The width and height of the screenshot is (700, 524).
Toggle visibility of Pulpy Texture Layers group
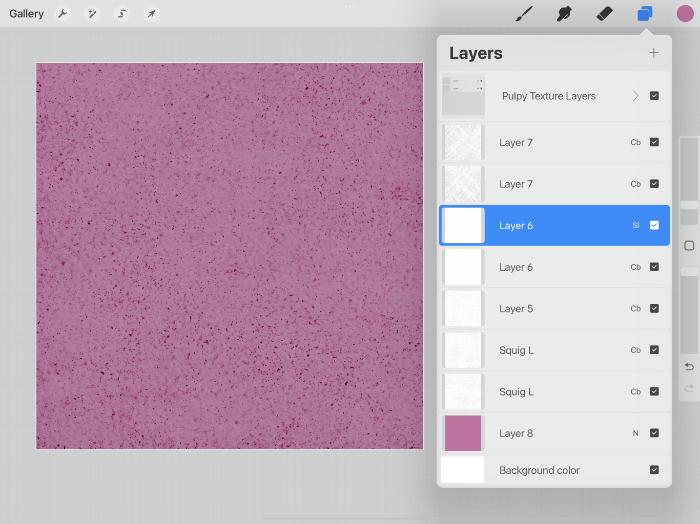[x=654, y=96]
